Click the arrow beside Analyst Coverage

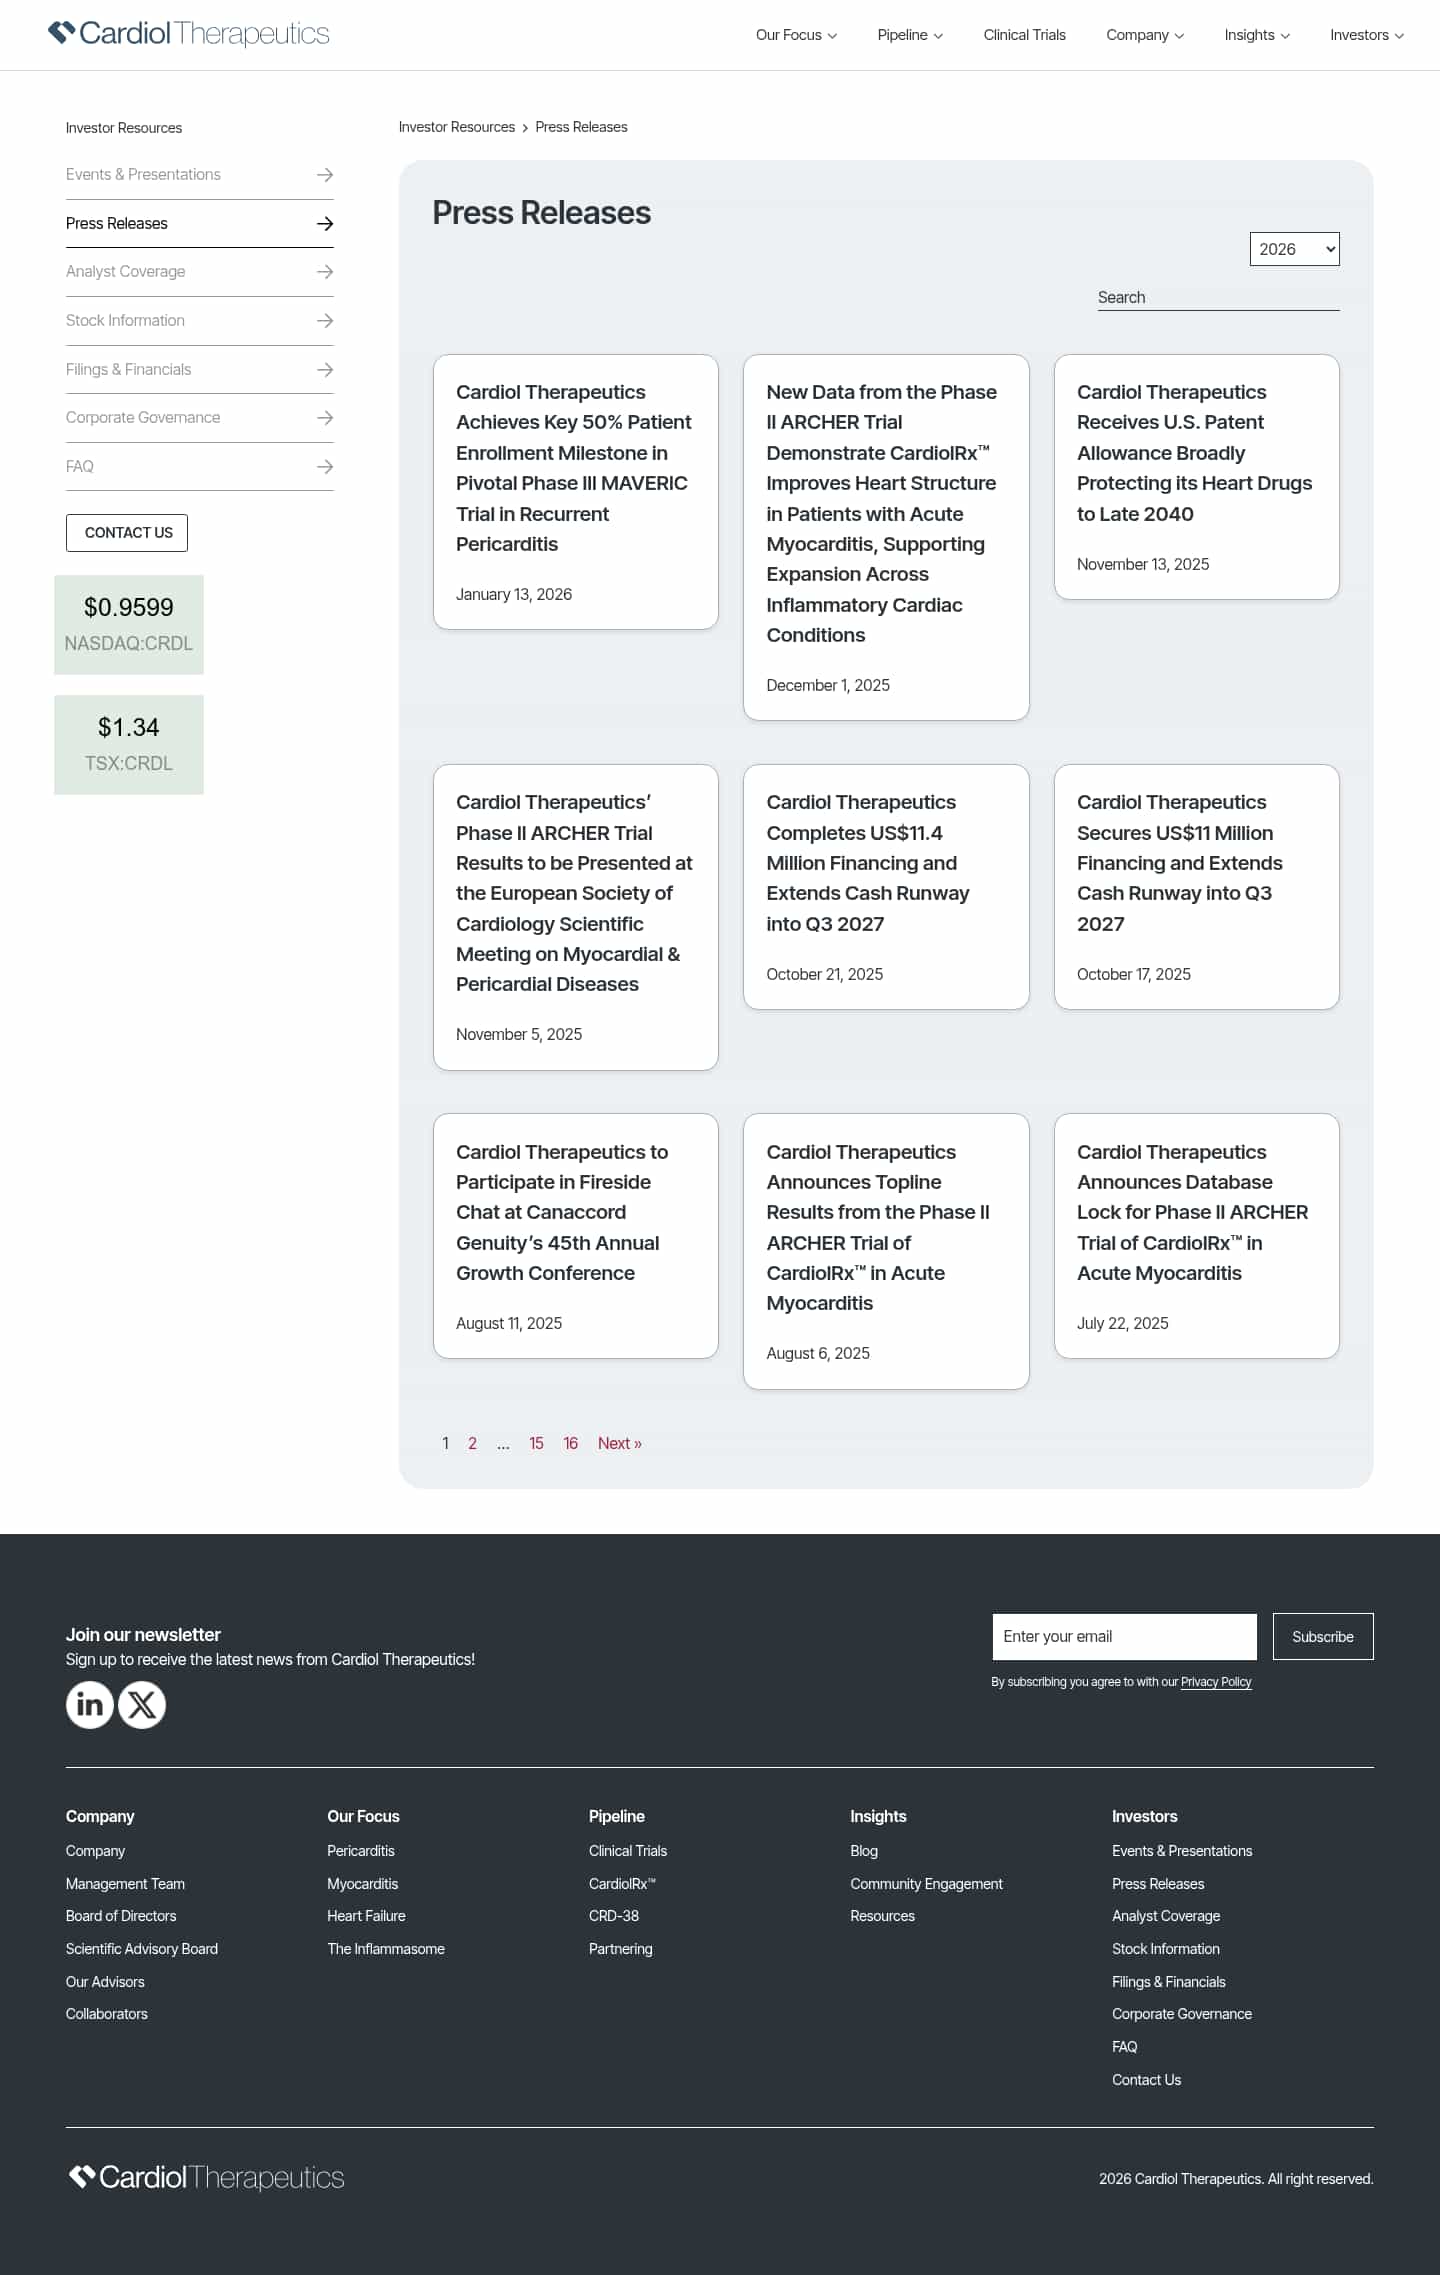[325, 272]
